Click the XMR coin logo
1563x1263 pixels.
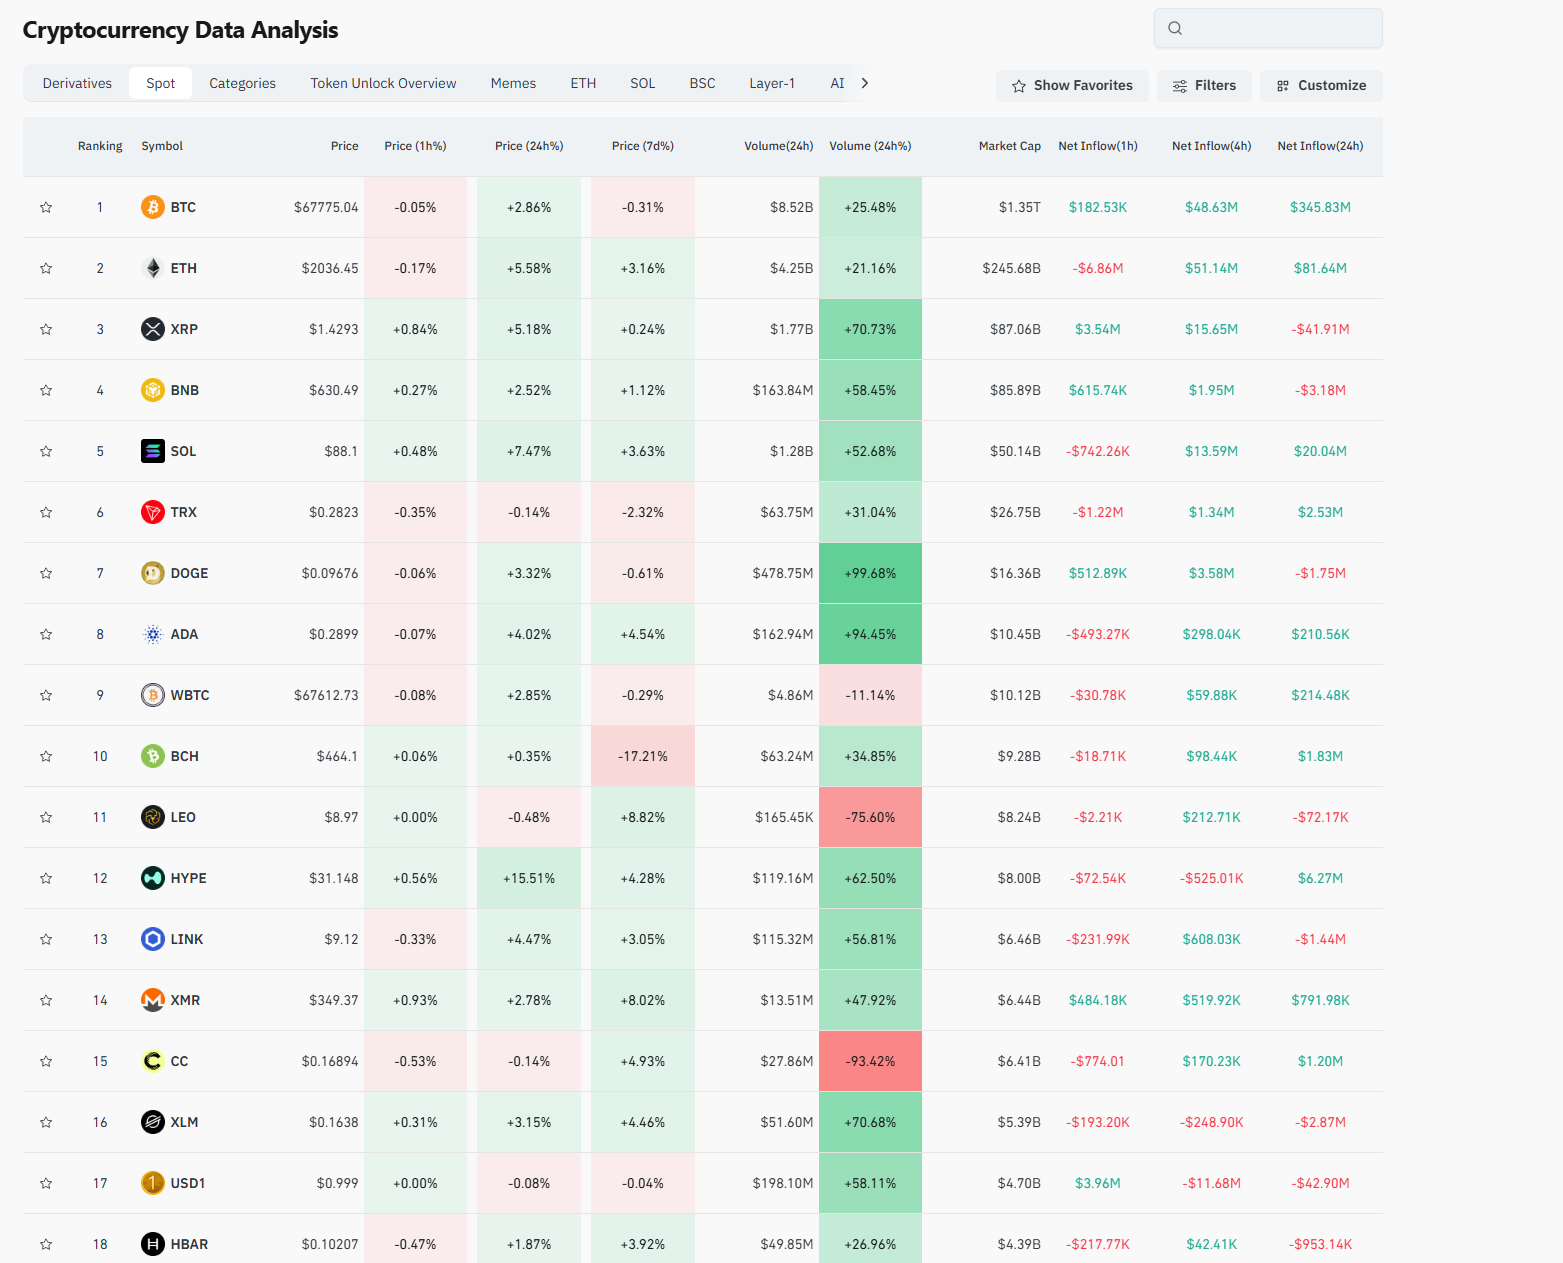(x=152, y=1000)
